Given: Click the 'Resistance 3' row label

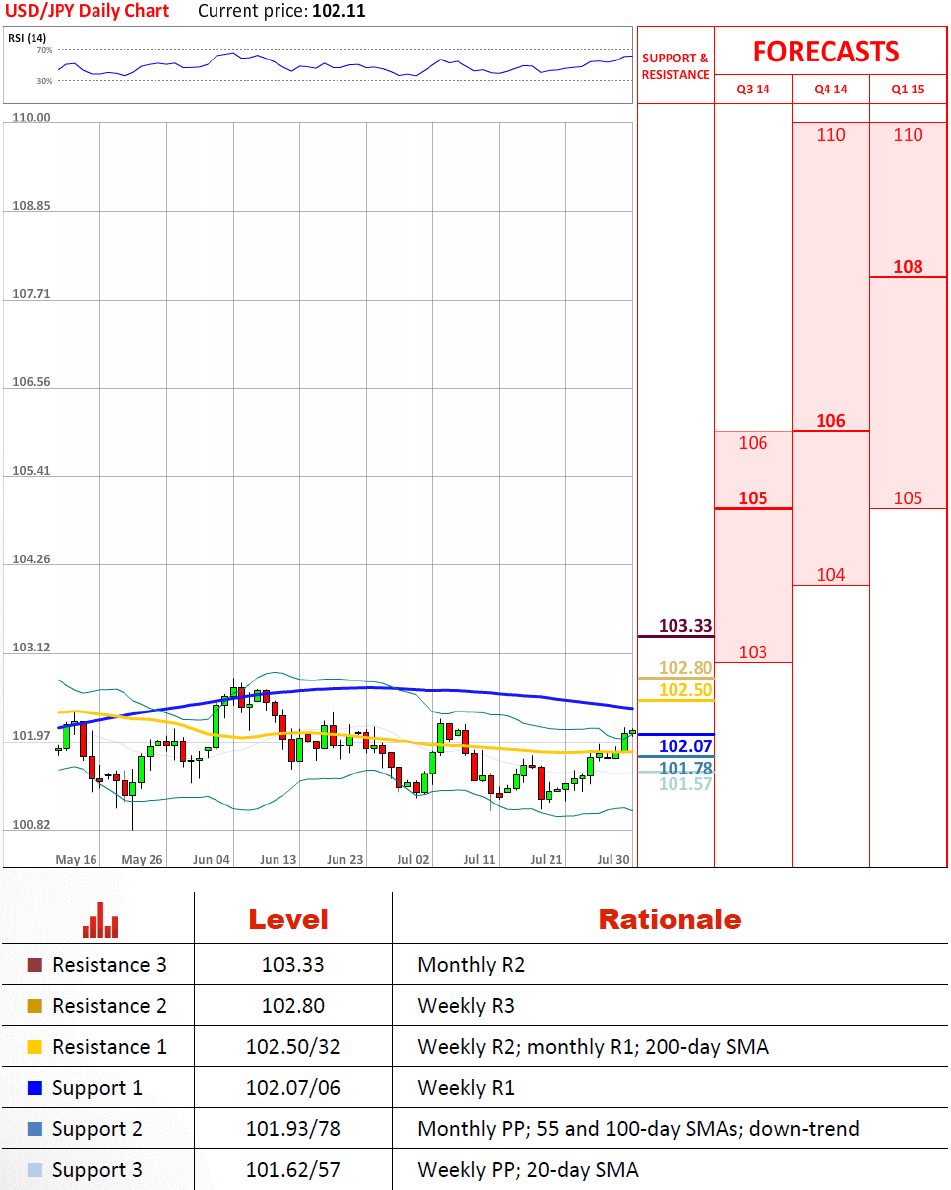Looking at the screenshot, I should point(109,965).
